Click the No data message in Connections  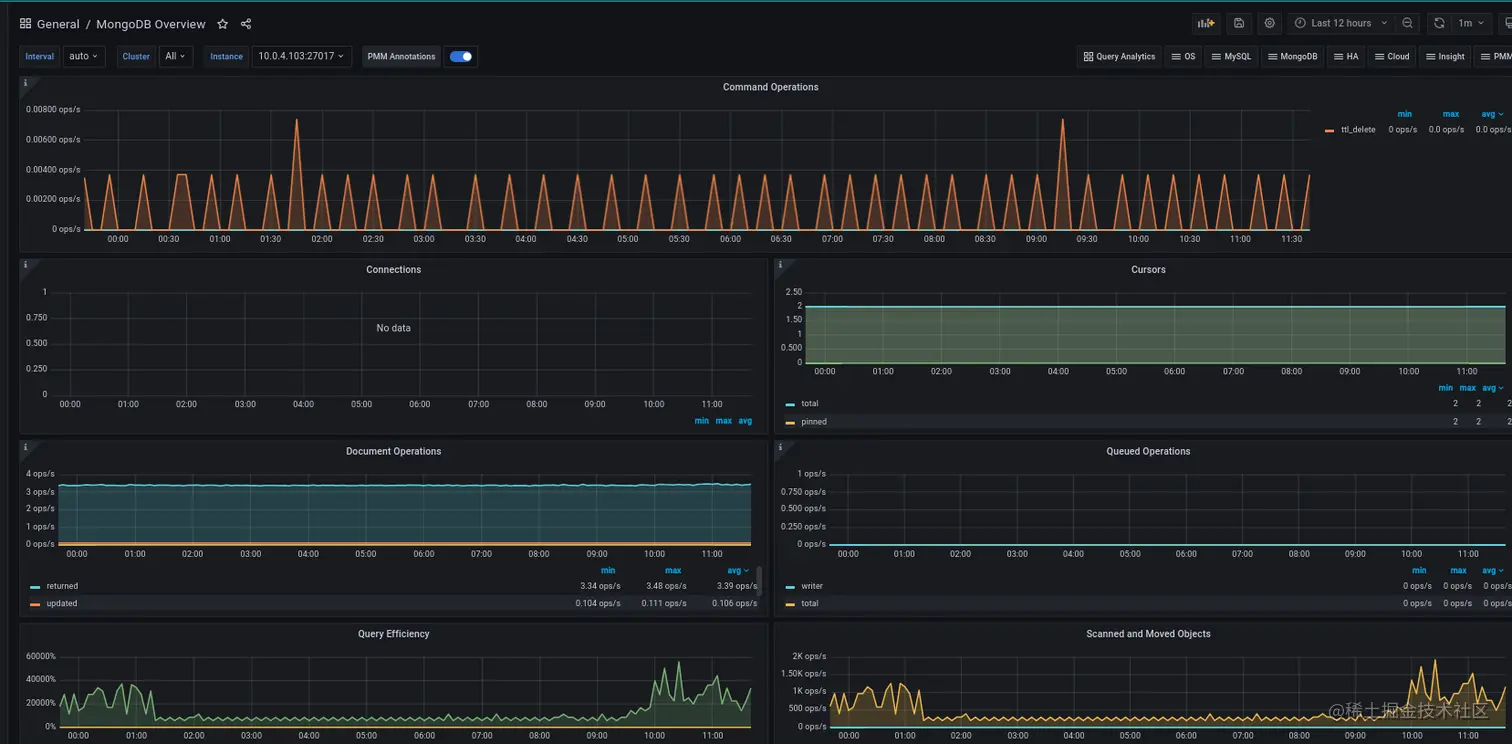[393, 328]
